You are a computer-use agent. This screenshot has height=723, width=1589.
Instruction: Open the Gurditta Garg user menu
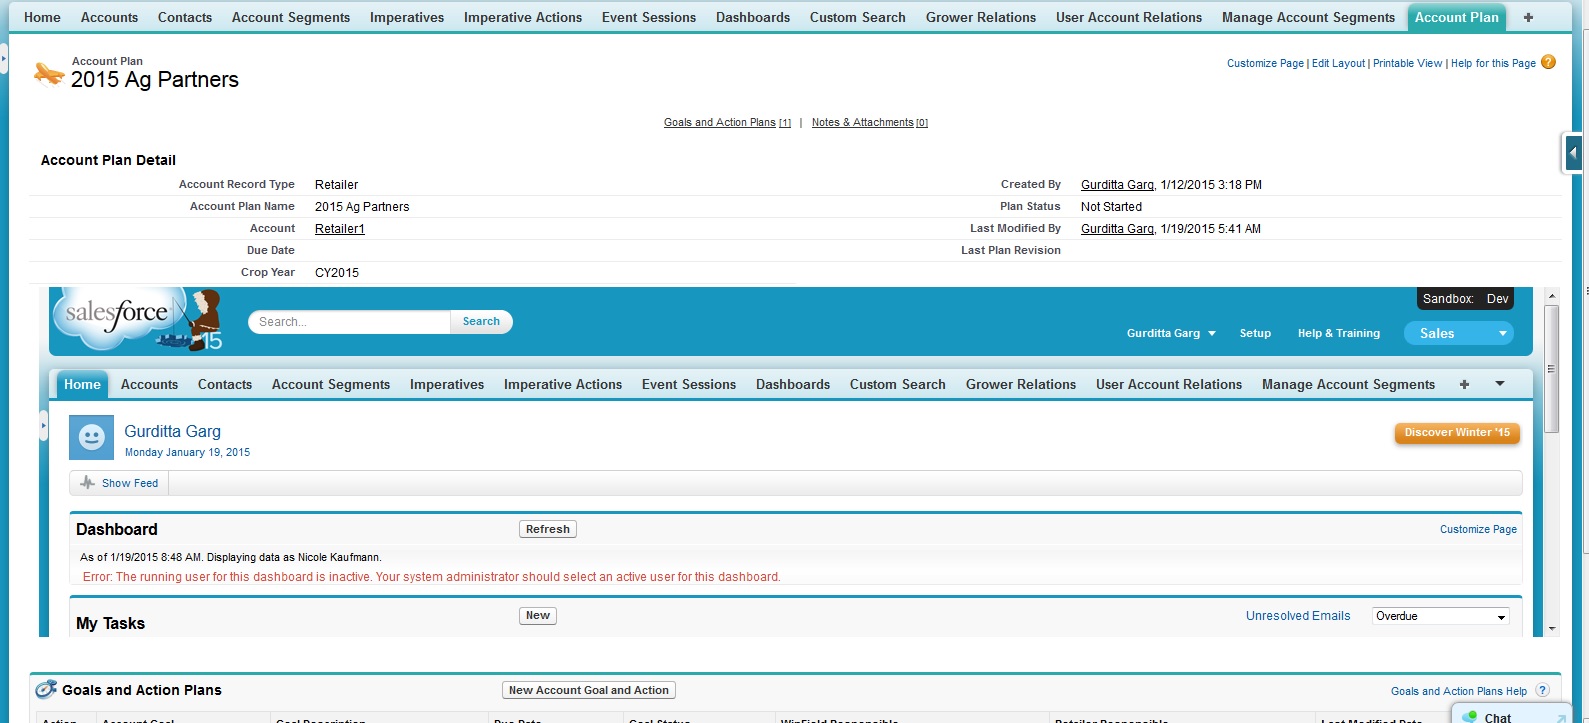click(x=1171, y=333)
